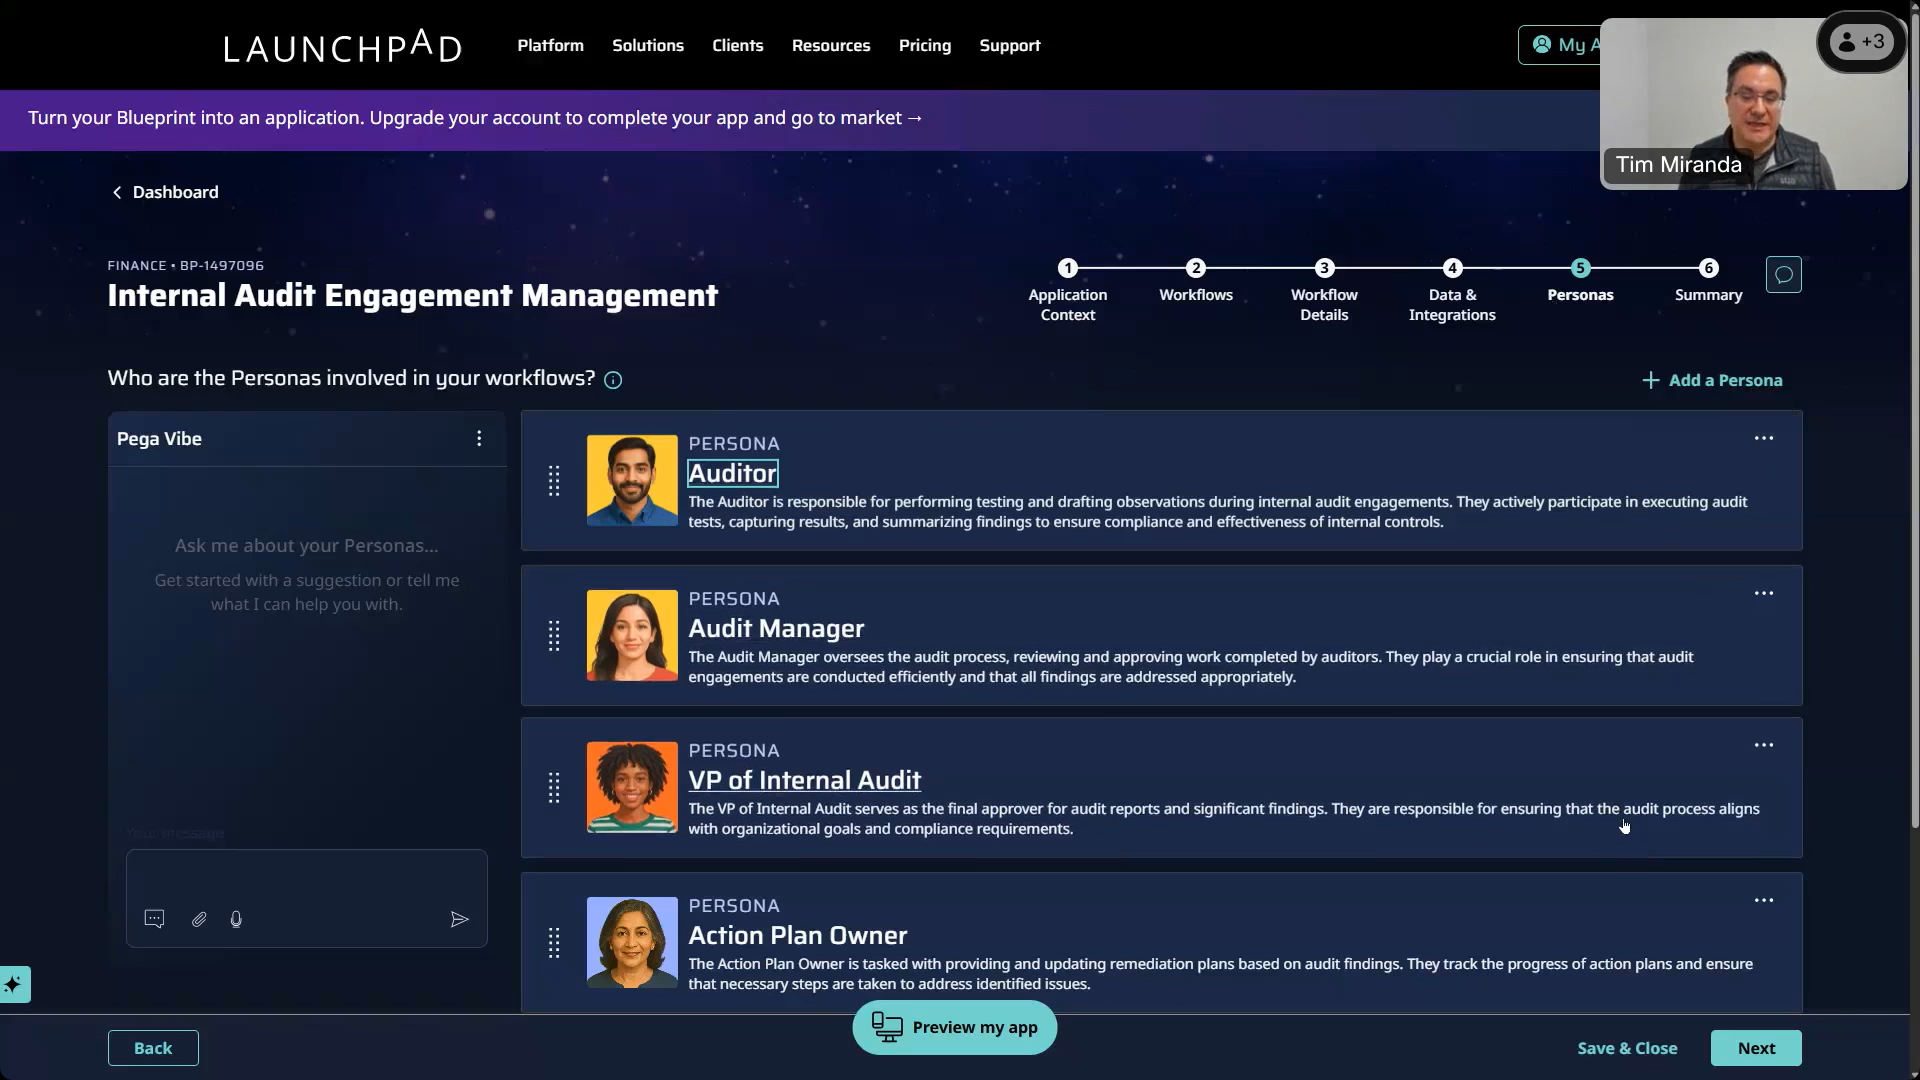The height and width of the screenshot is (1080, 1920).
Task: Open the comments bubble icon near Summary
Action: [x=1783, y=275]
